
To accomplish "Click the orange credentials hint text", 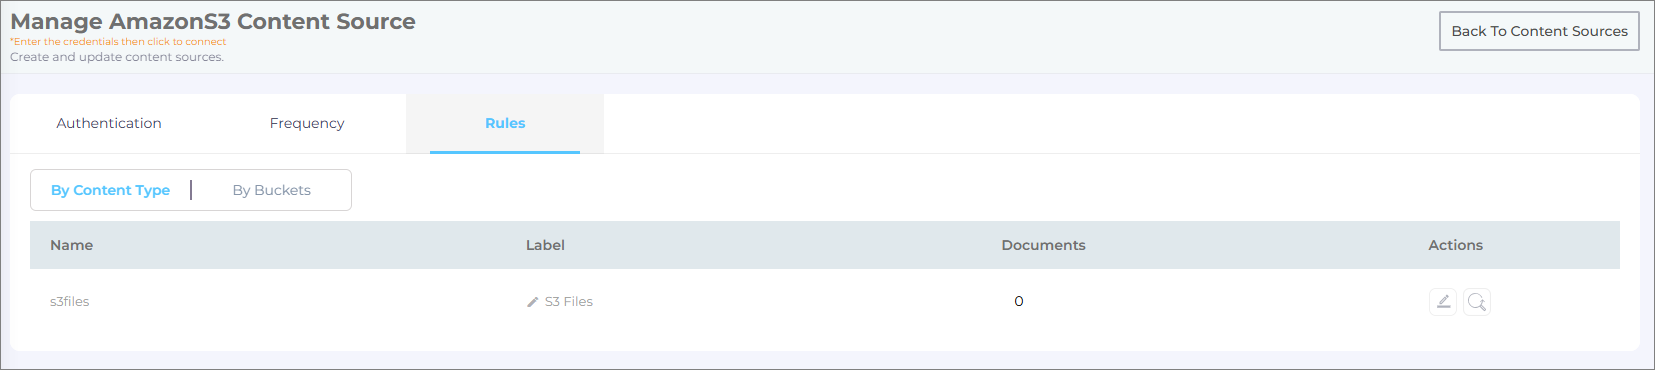I will pos(118,42).
